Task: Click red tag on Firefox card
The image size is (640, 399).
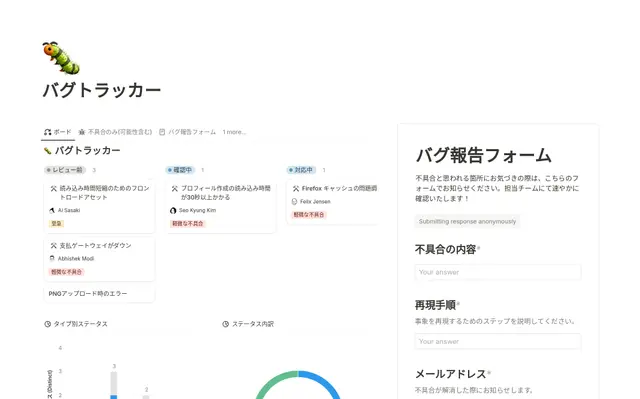Action: pyautogui.click(x=309, y=215)
